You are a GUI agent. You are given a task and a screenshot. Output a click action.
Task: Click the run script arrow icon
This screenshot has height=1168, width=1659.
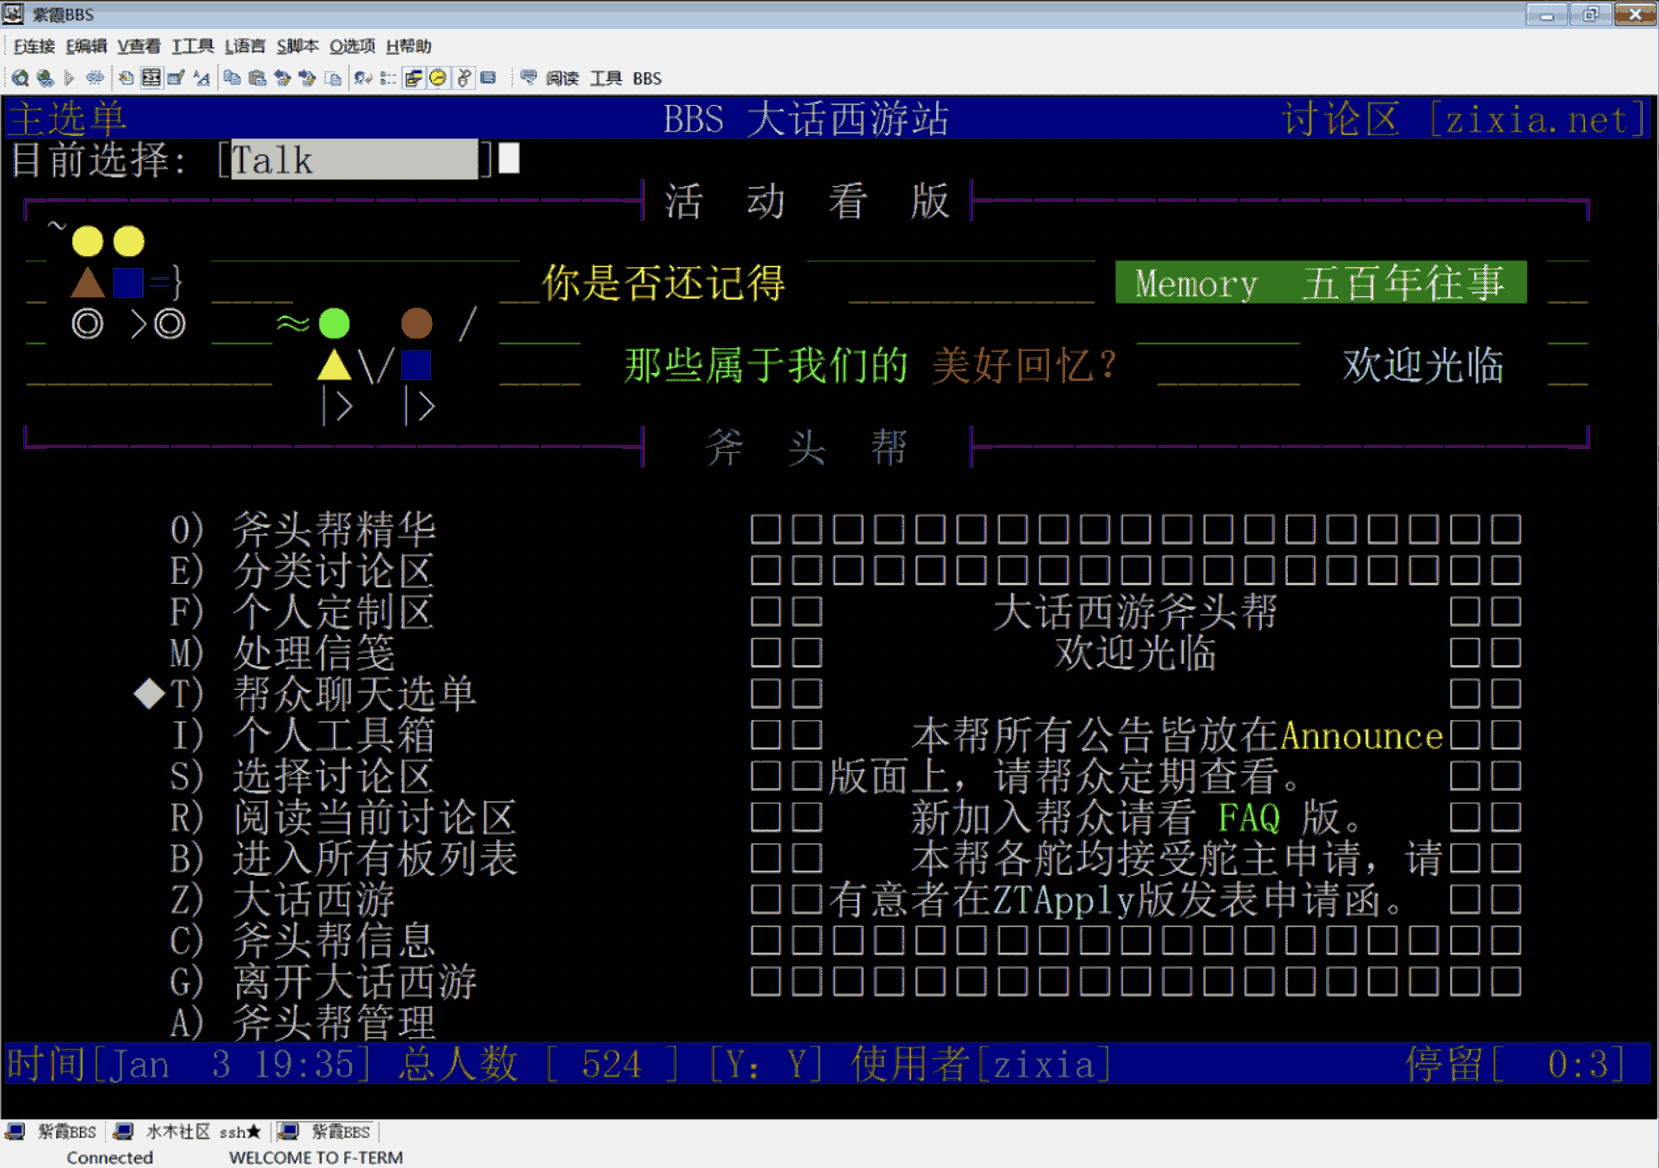68,77
